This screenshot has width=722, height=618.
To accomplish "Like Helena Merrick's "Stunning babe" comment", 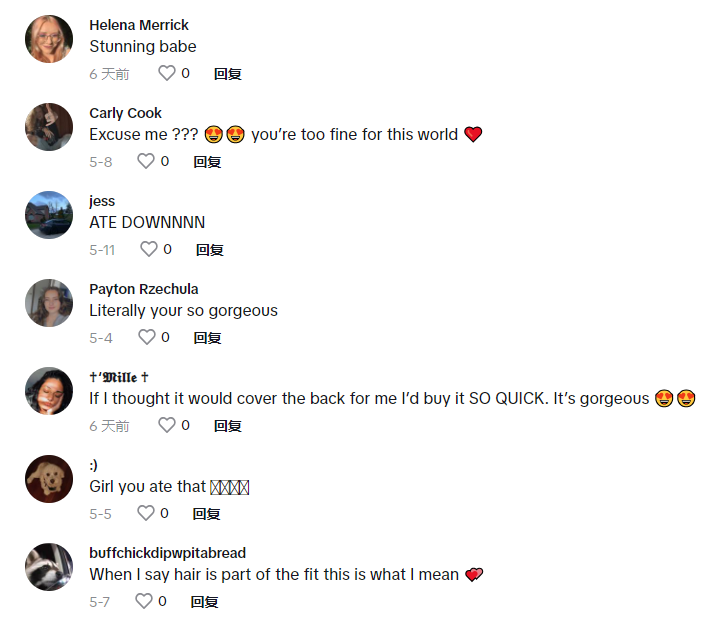I will coord(167,73).
